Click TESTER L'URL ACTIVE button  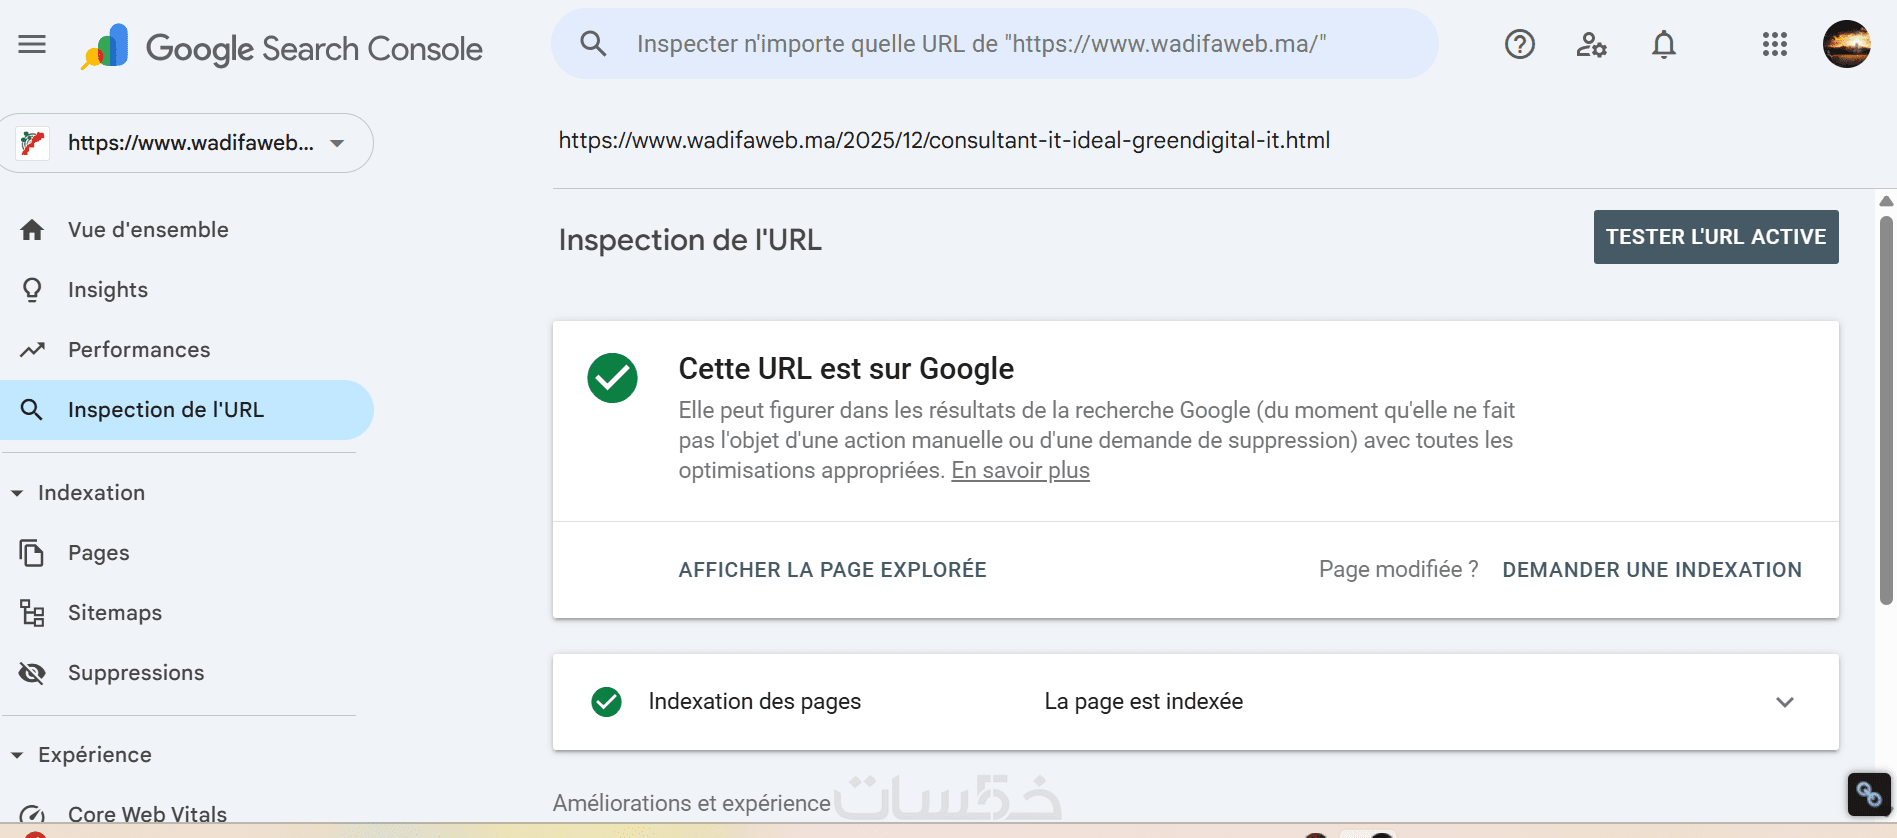1715,237
